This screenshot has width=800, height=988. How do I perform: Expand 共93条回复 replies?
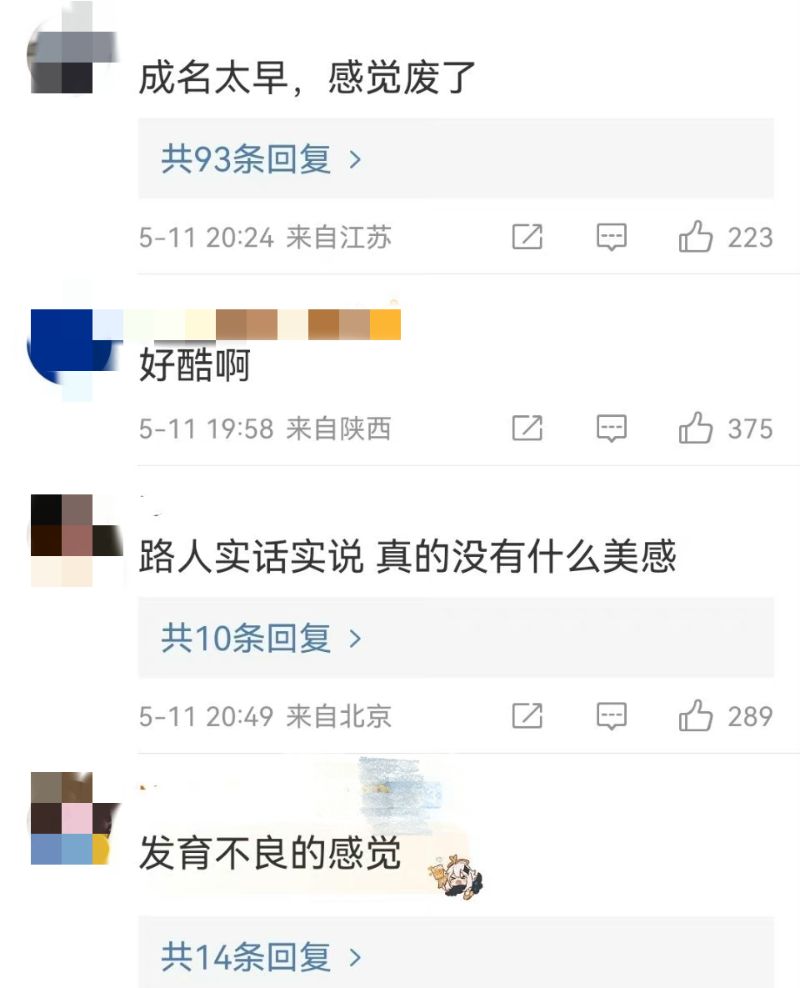click(x=456, y=158)
